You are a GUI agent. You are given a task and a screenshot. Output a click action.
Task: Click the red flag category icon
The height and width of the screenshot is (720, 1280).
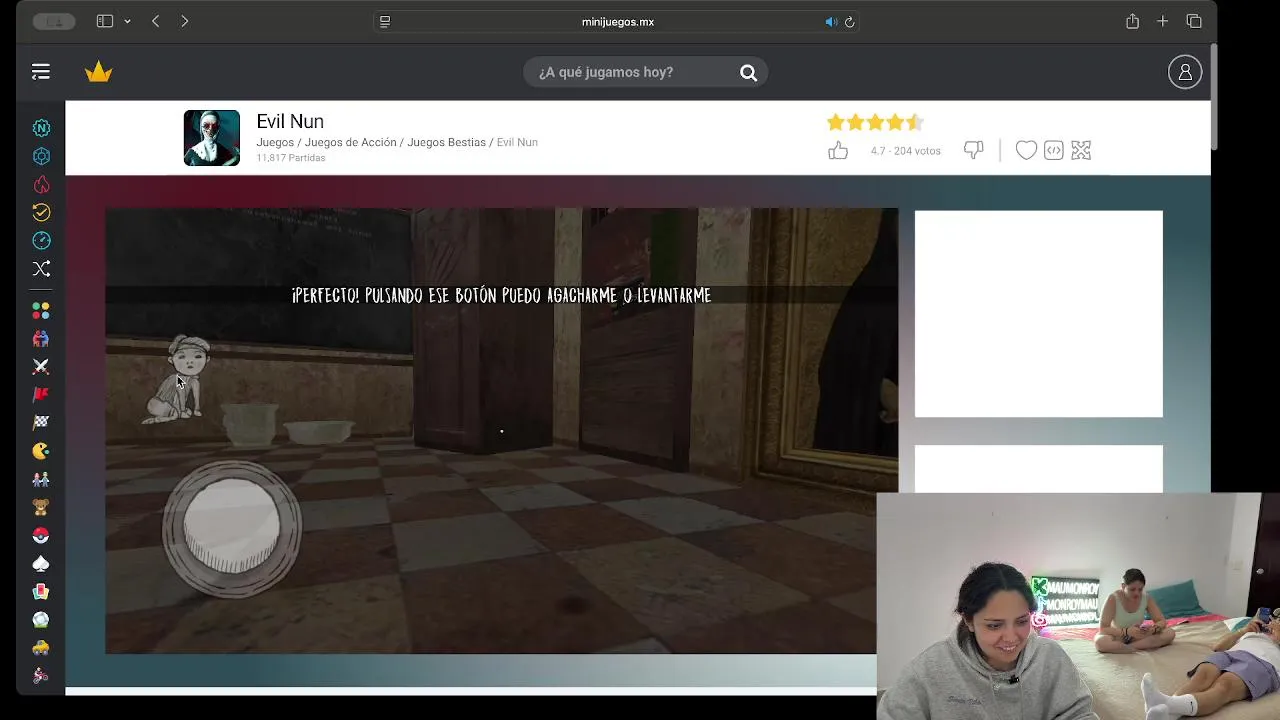tap(41, 395)
